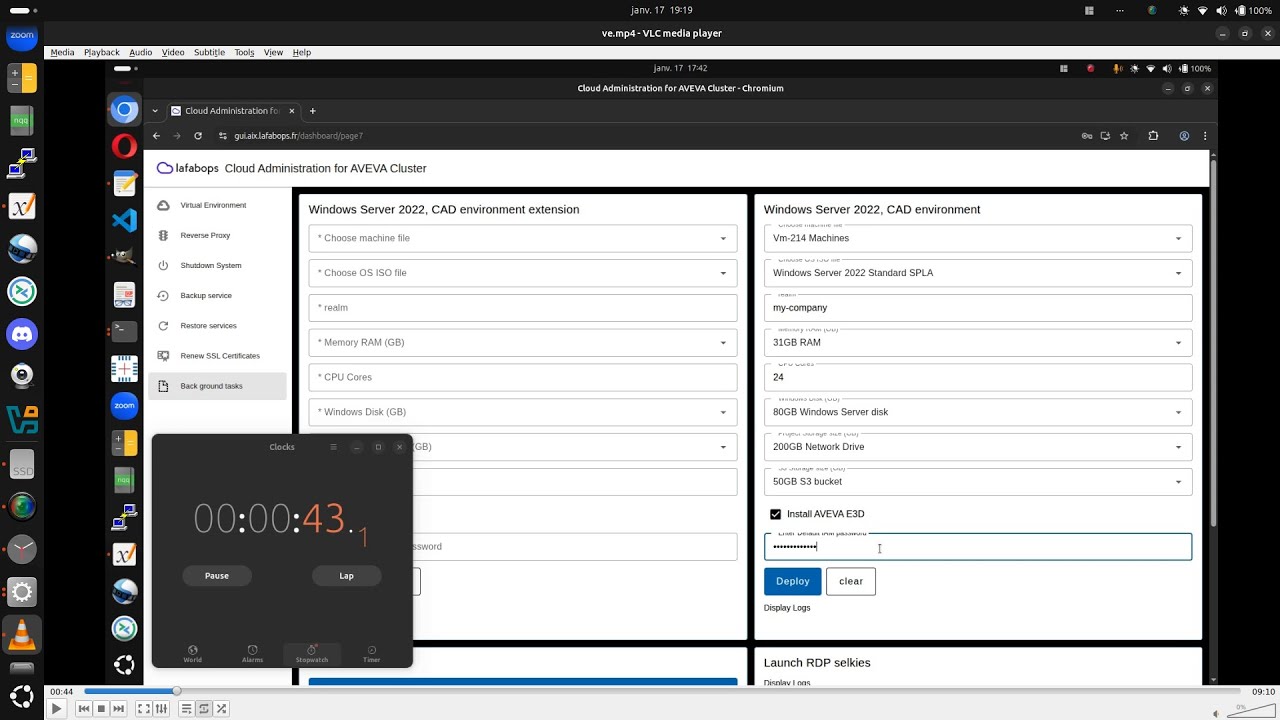Screen dimensions: 1280x720
Task: Expand the Choose OS ISO file dropdown
Action: click(523, 273)
